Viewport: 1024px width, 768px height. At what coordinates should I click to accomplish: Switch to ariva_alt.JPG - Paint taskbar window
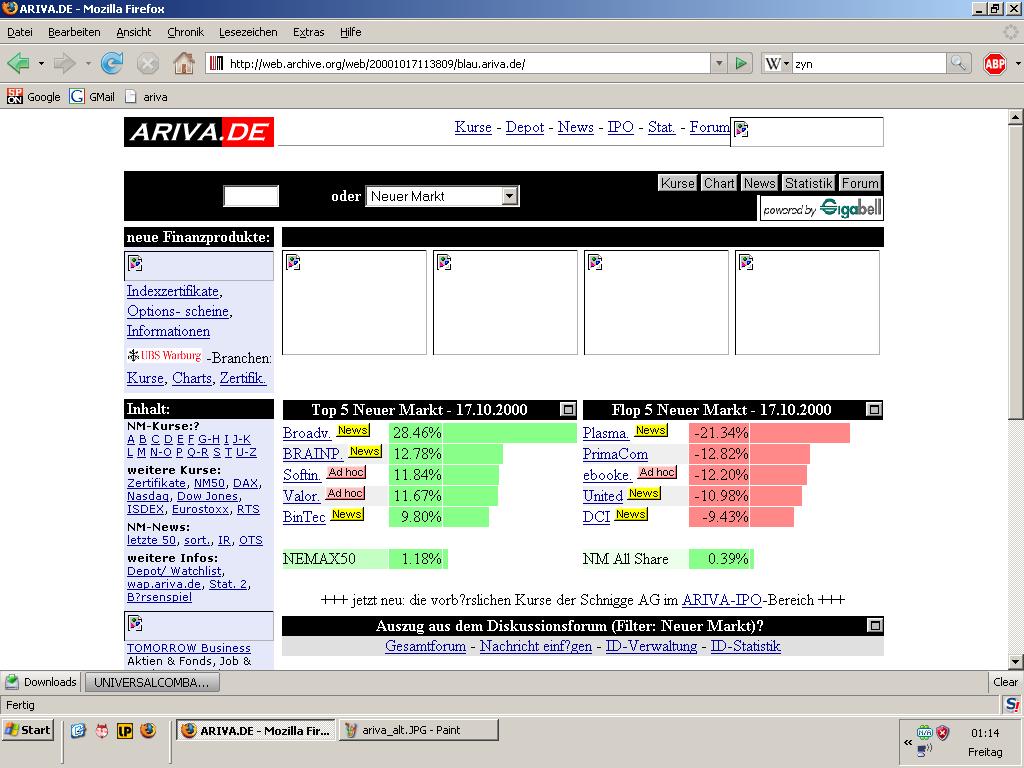click(x=419, y=730)
